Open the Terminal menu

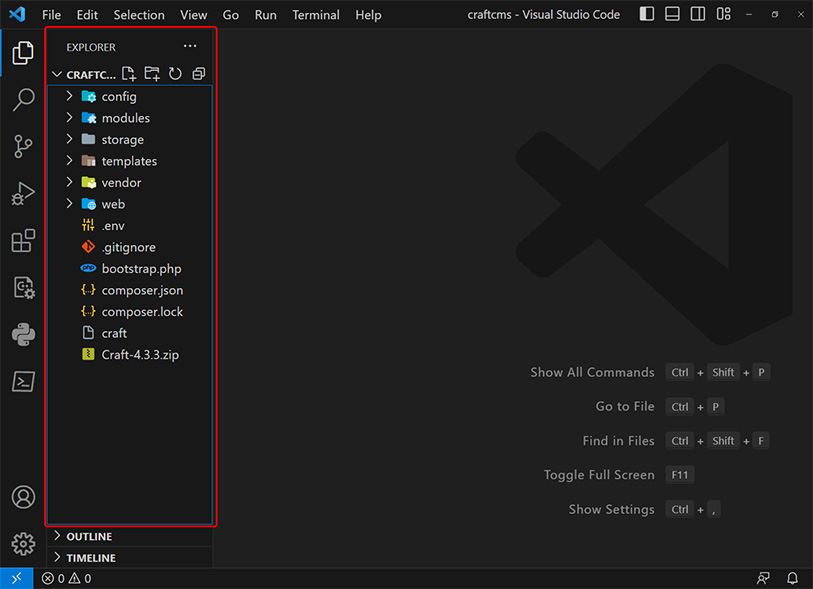[x=316, y=15]
